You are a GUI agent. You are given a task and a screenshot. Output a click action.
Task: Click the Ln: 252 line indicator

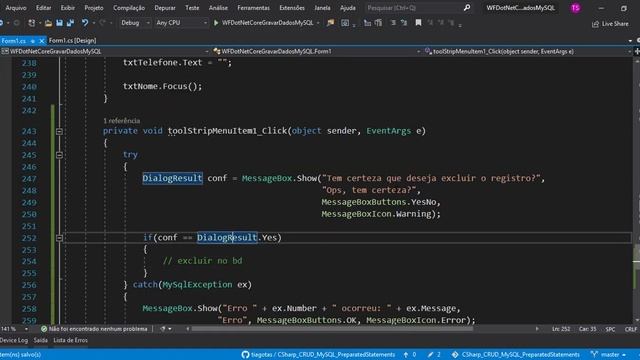561,329
